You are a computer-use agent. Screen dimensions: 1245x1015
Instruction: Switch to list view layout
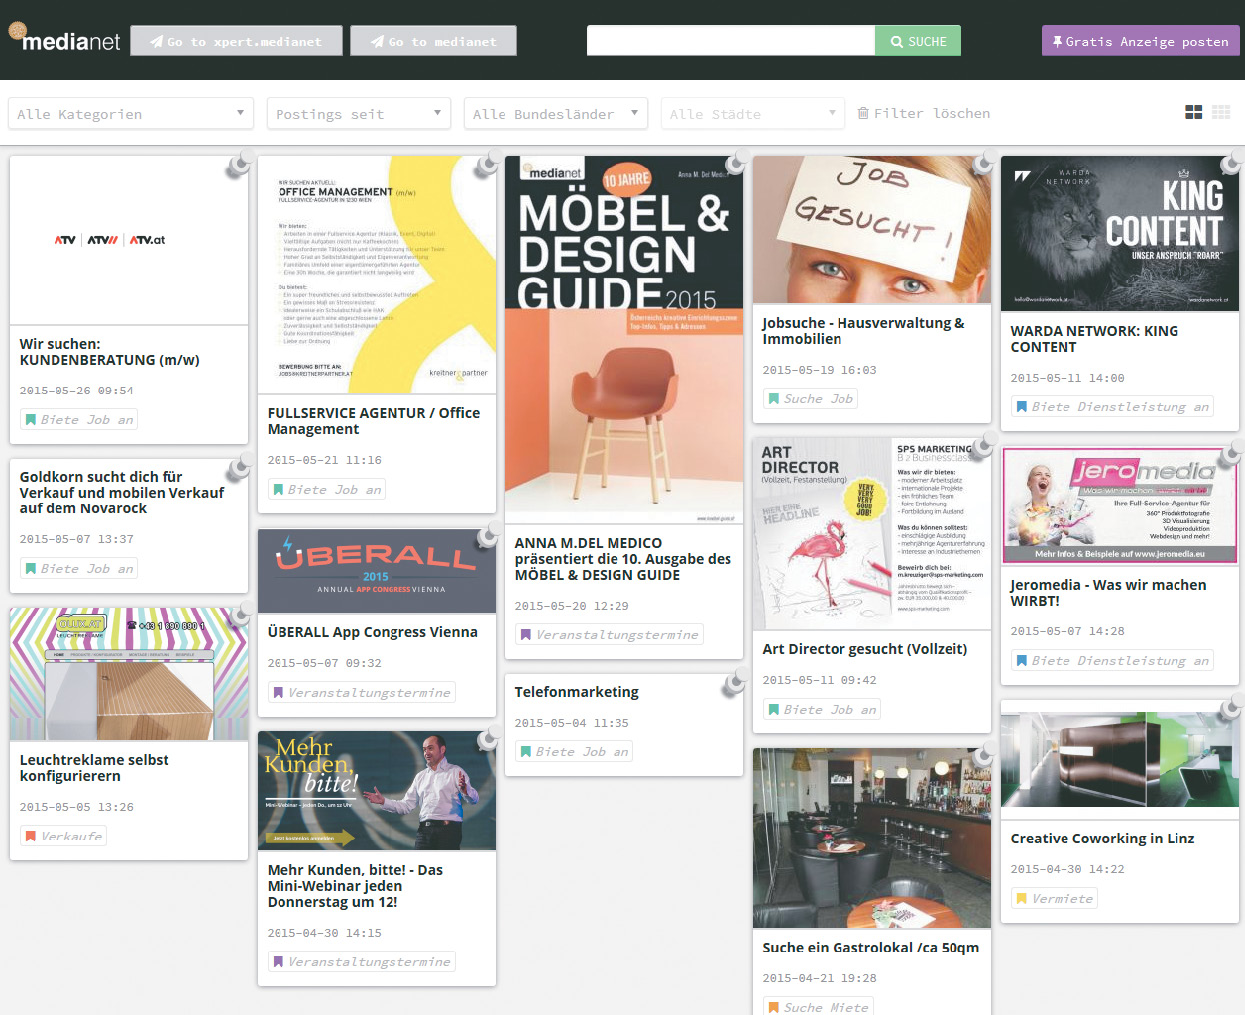pyautogui.click(x=1221, y=112)
